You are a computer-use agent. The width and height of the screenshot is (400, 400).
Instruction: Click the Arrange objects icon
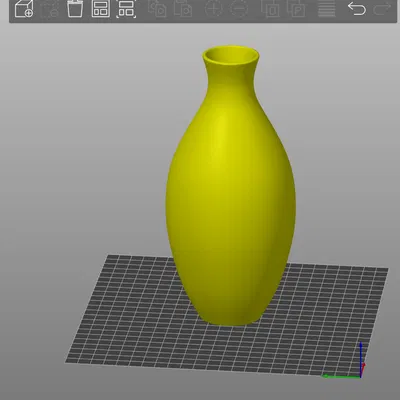tap(100, 8)
